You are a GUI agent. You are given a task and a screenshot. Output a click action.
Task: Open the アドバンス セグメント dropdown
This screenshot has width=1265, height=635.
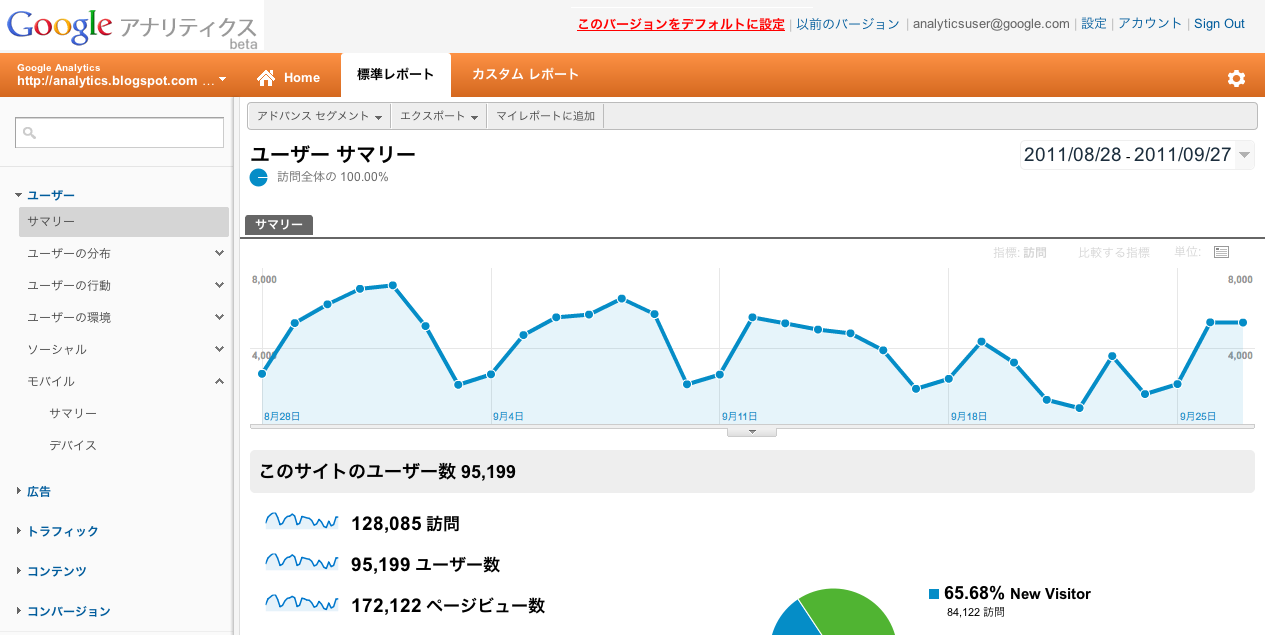(318, 117)
